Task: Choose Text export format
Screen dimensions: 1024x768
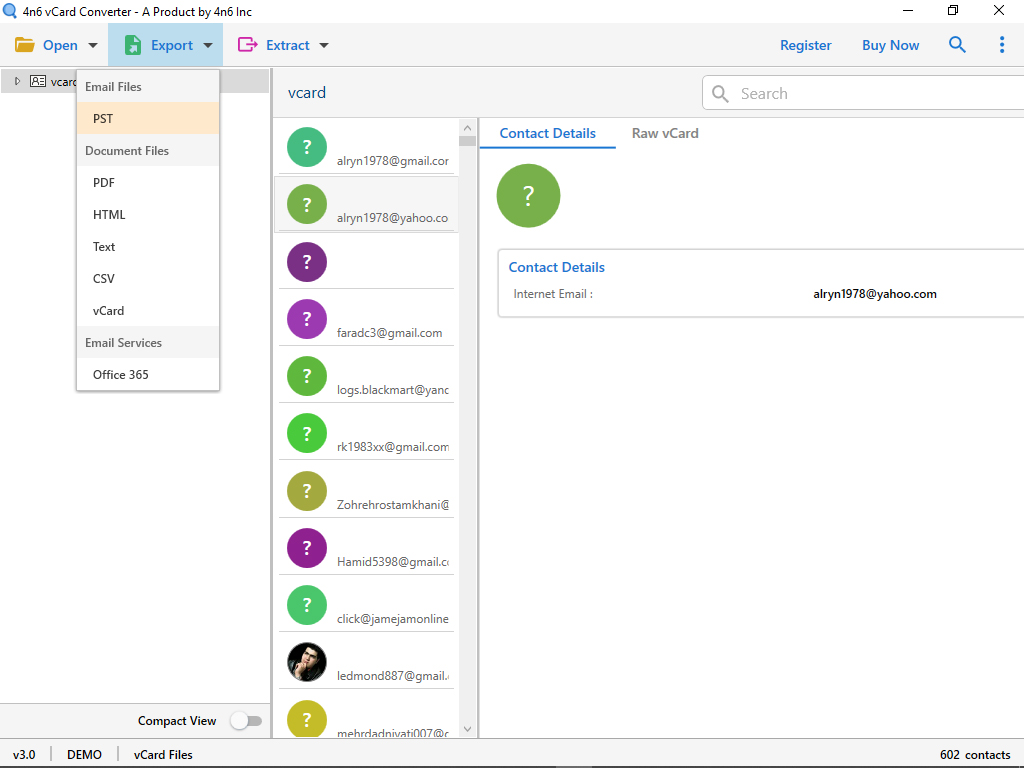Action: pos(148,246)
